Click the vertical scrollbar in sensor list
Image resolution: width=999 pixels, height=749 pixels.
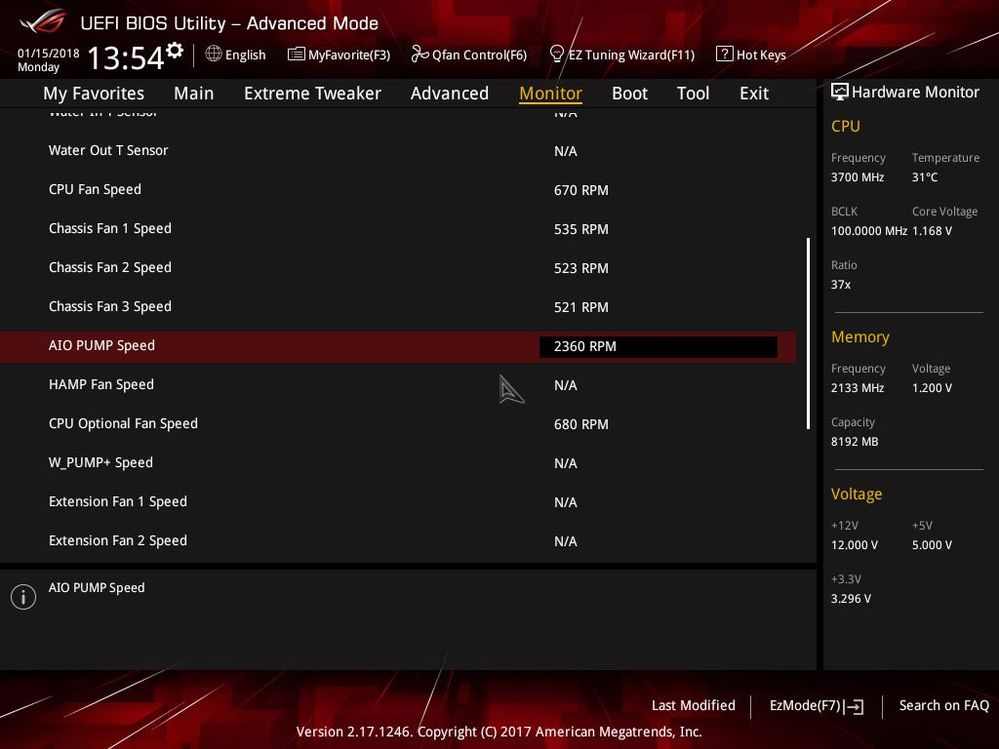(808, 334)
